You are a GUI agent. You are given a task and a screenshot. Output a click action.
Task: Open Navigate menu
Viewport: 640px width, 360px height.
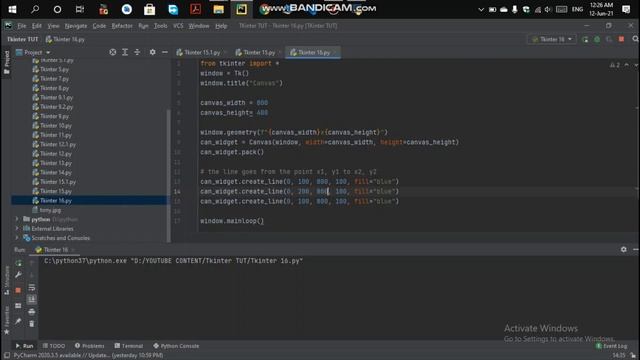pos(76,26)
